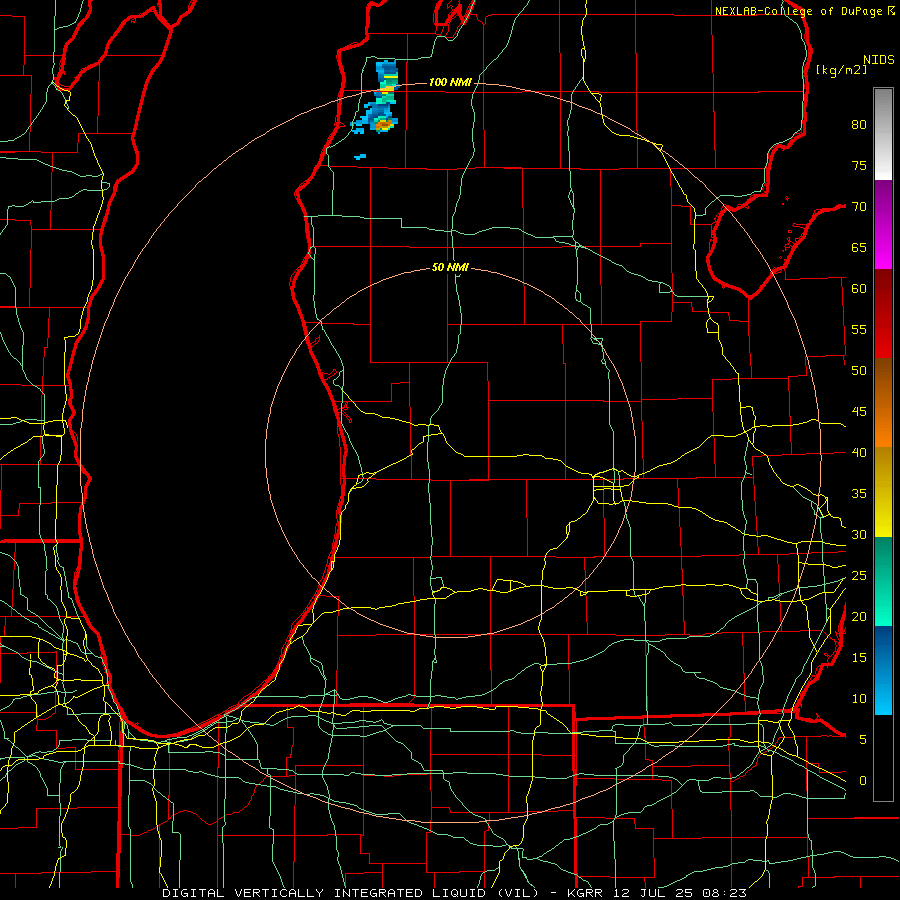Click the orange VIL core in the radar echo
900x900 pixels.
(384, 124)
